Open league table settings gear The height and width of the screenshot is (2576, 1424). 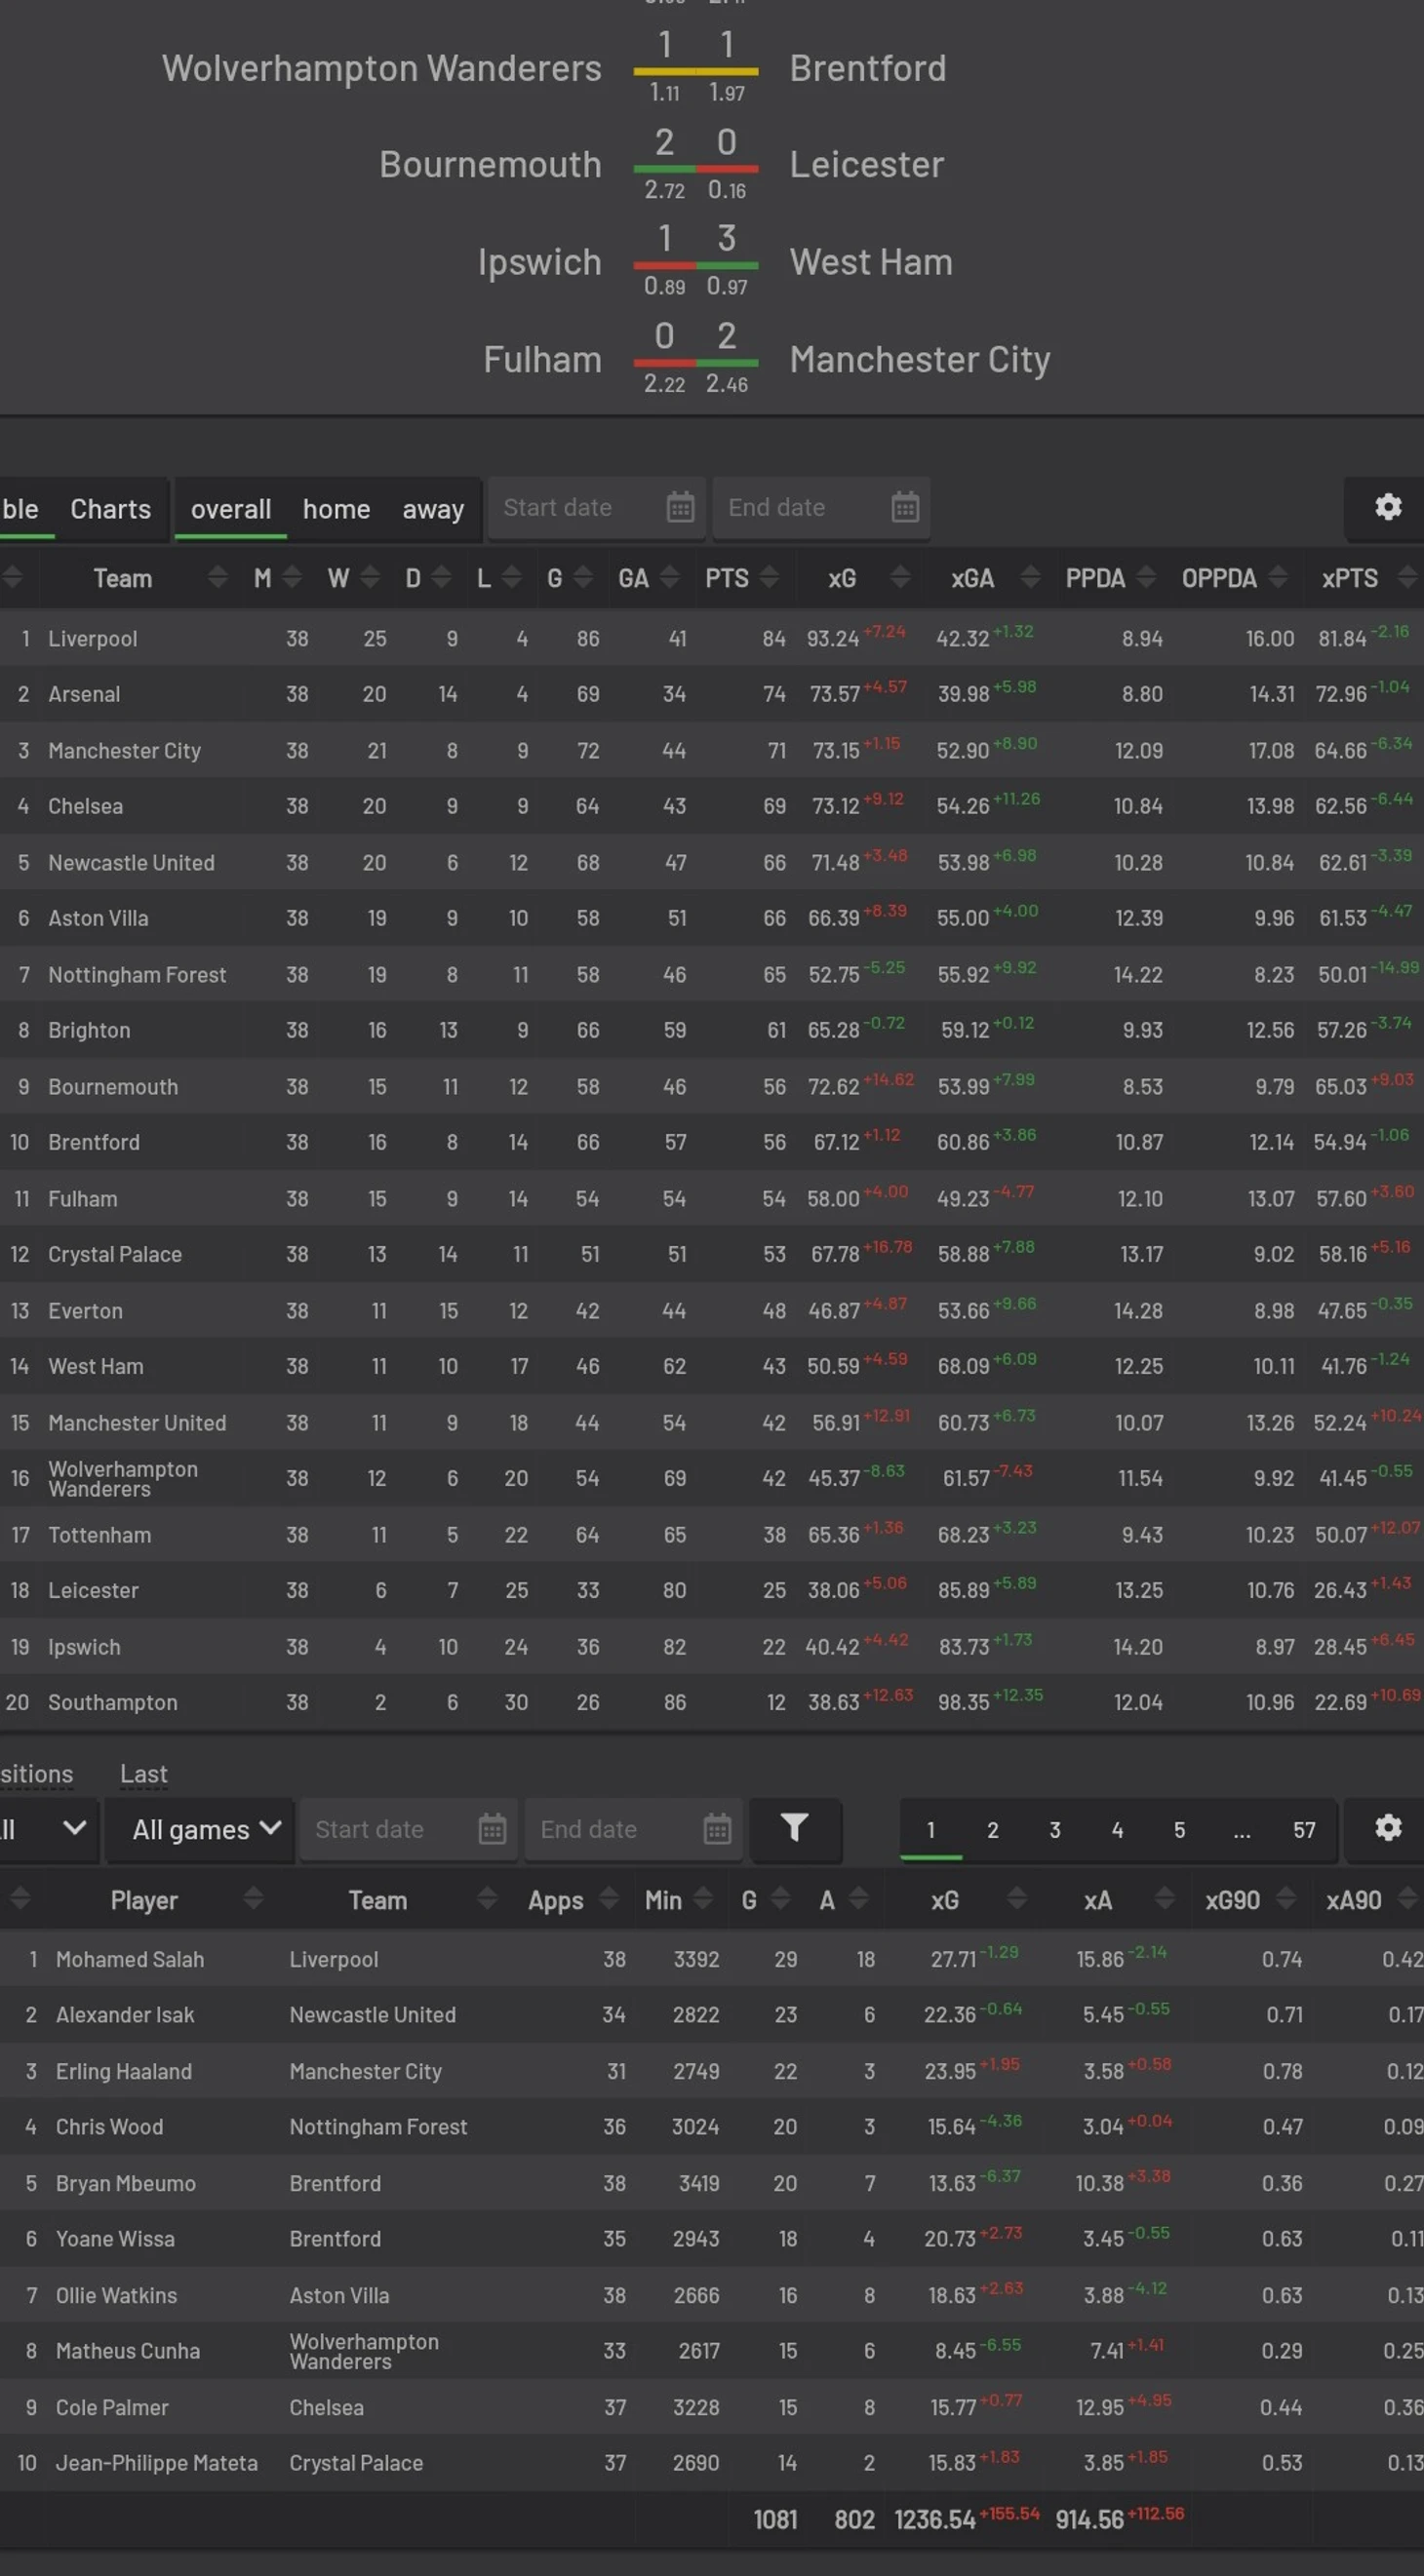pyautogui.click(x=1387, y=507)
